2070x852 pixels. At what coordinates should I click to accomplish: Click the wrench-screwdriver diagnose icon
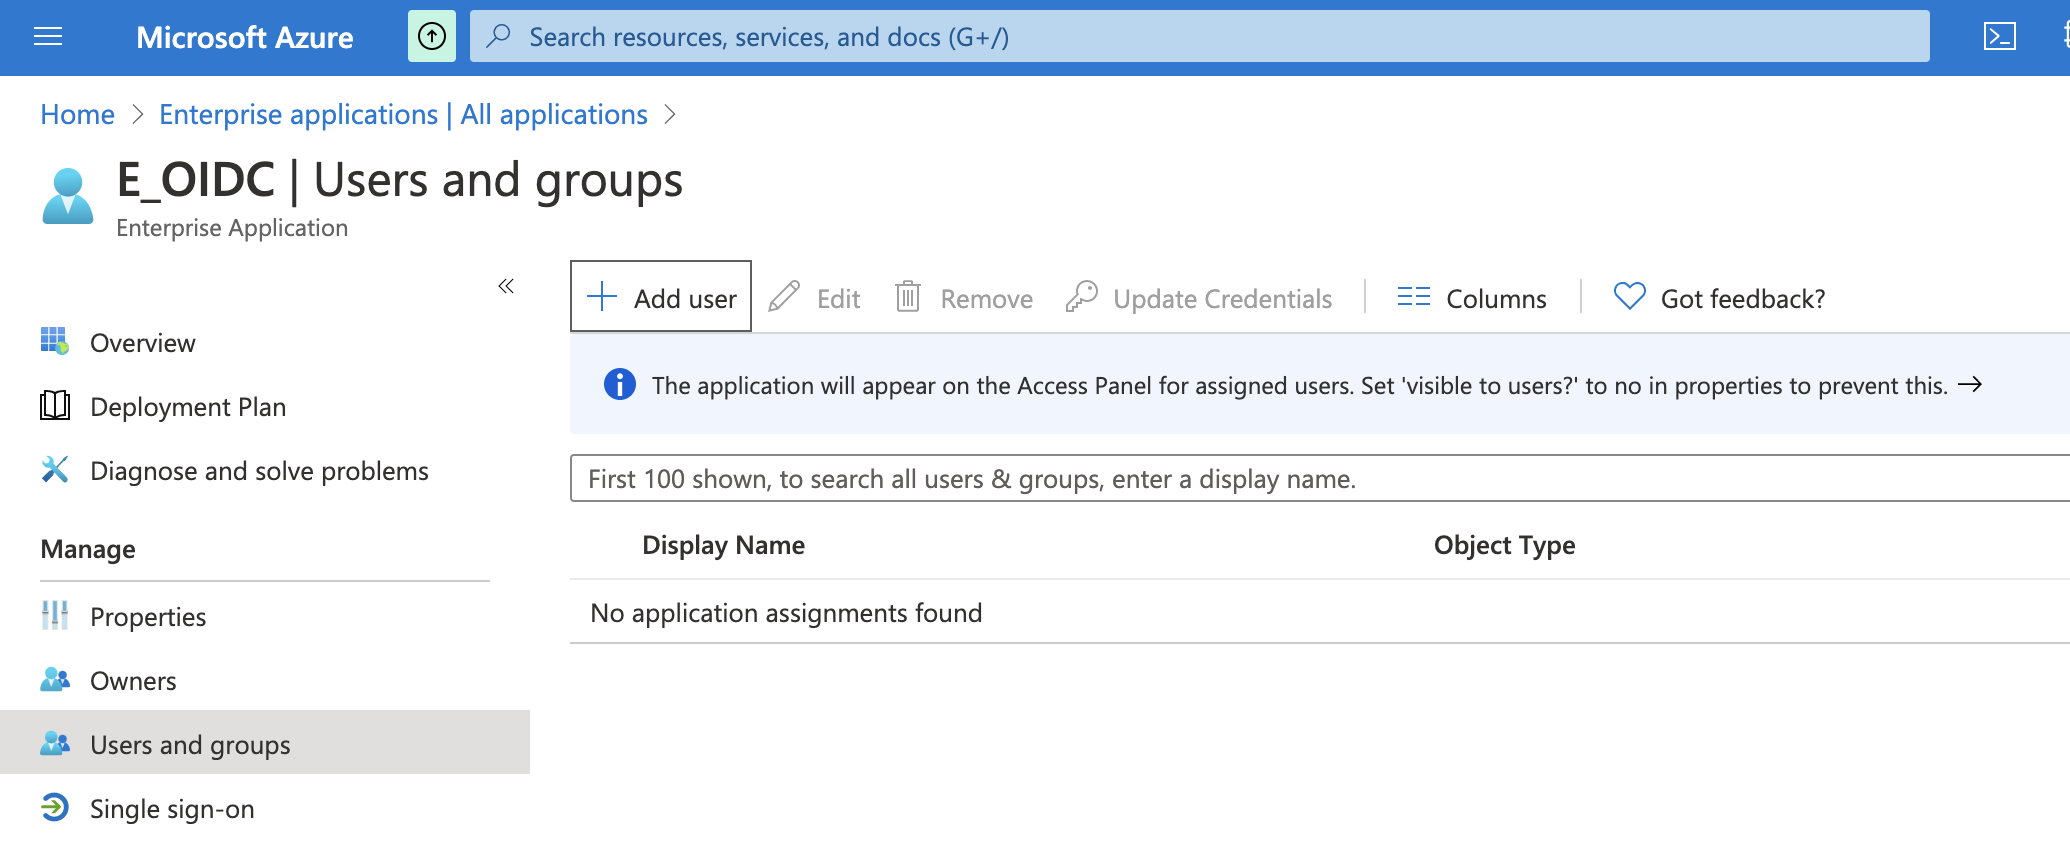tap(55, 469)
